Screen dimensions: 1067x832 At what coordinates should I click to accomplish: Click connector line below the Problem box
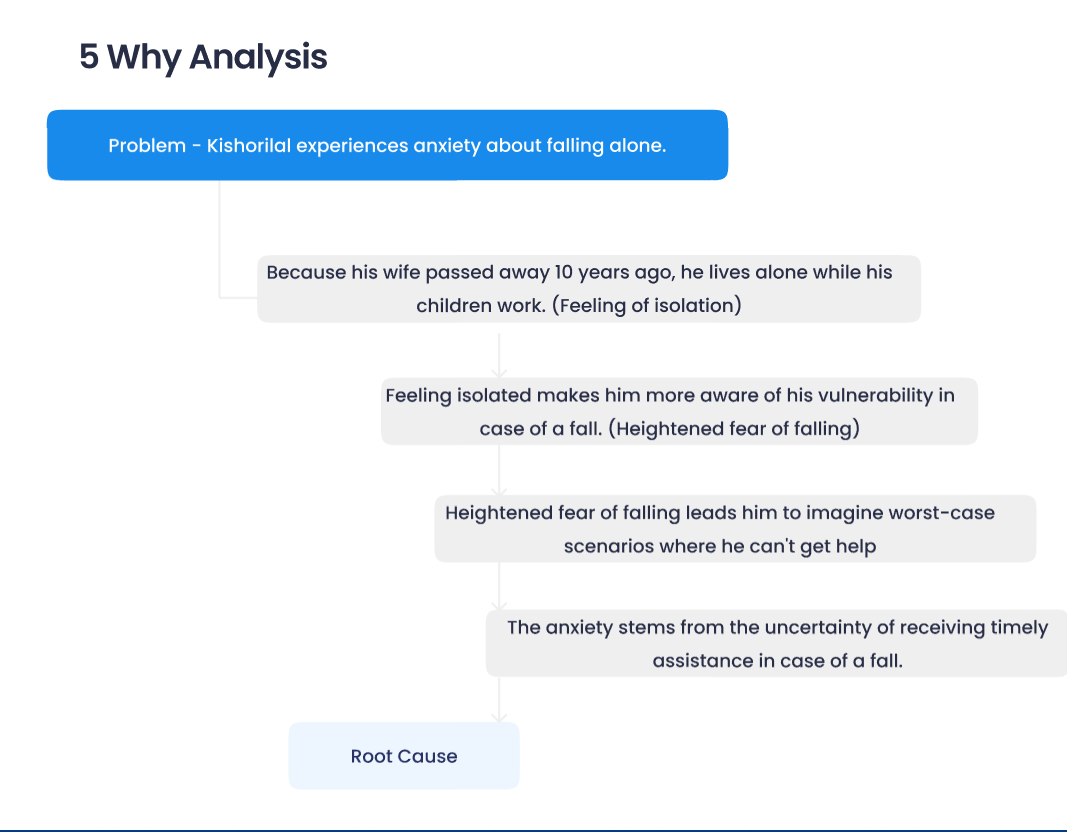click(x=219, y=240)
